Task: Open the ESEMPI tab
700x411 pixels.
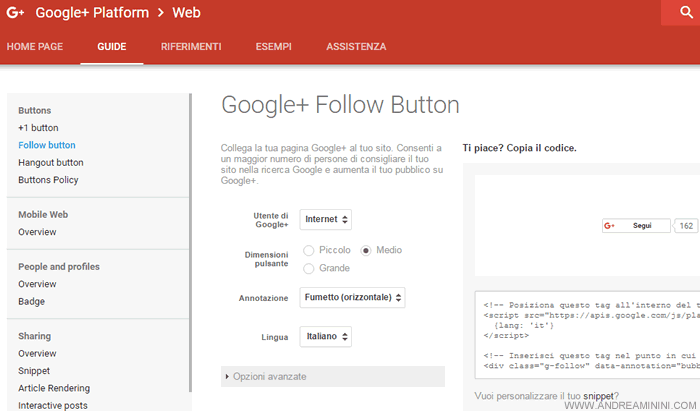Action: click(x=274, y=47)
